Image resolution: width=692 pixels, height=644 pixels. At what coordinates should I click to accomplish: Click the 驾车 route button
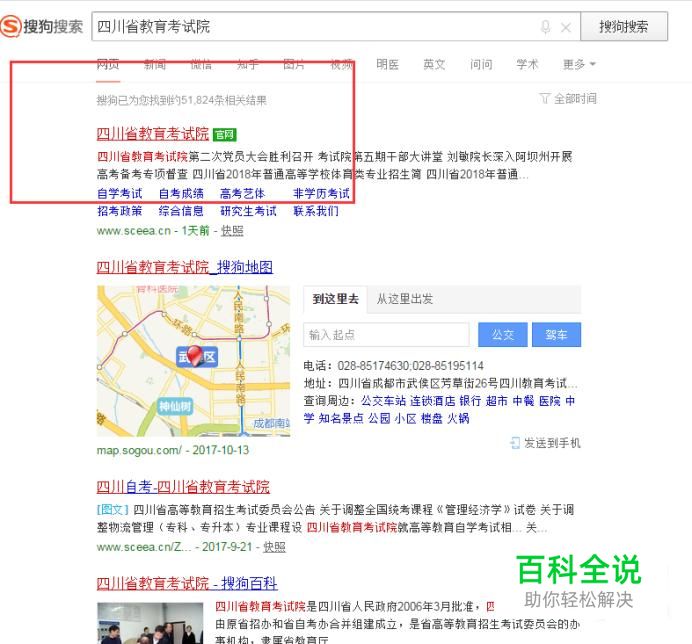click(x=557, y=335)
